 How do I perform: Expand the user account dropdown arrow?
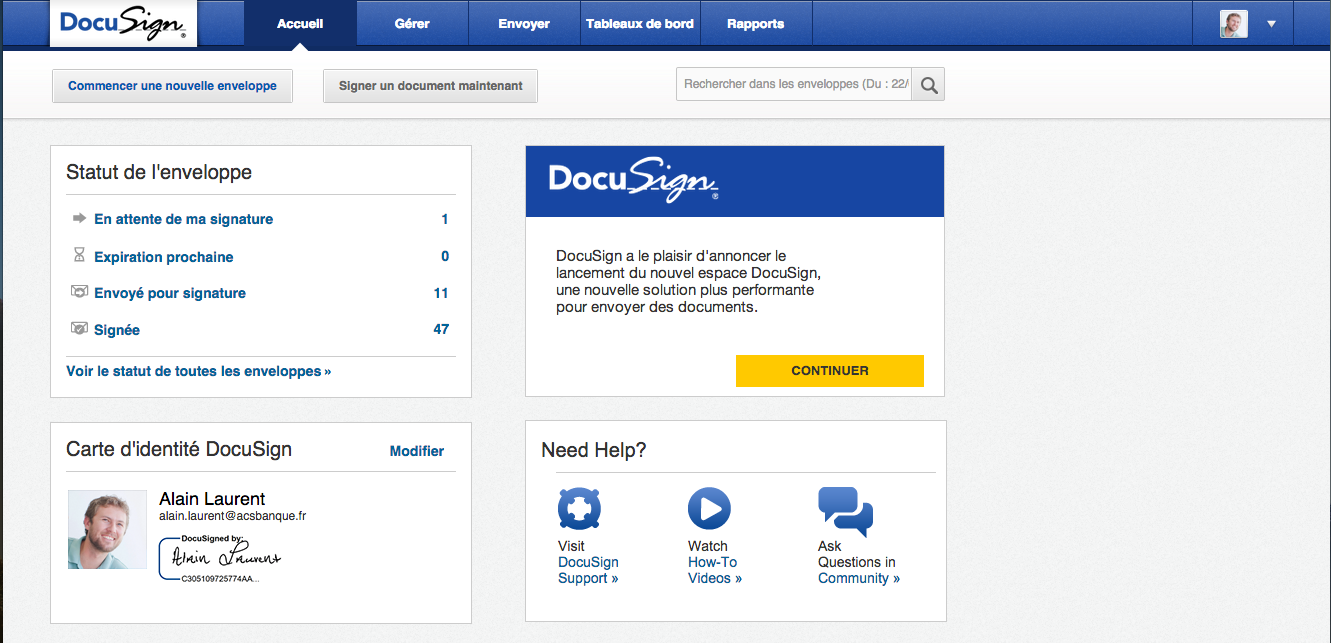pyautogui.click(x=1271, y=24)
